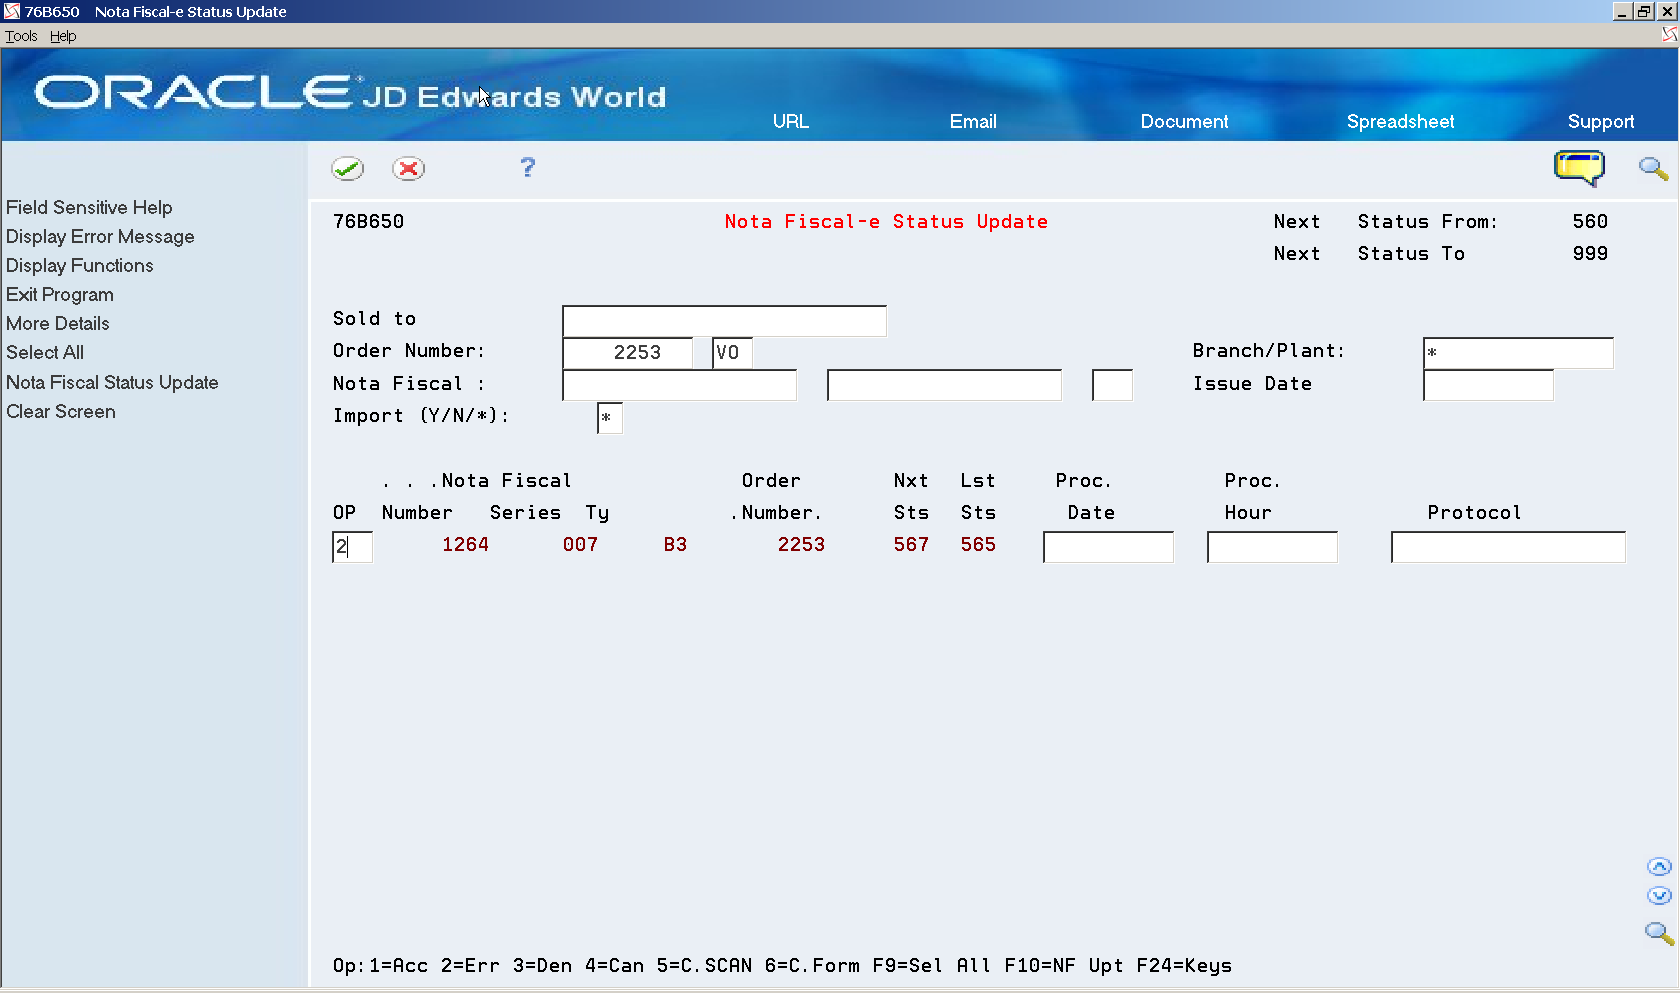
Task: Focus the Issue Date input field
Action: 1488,385
